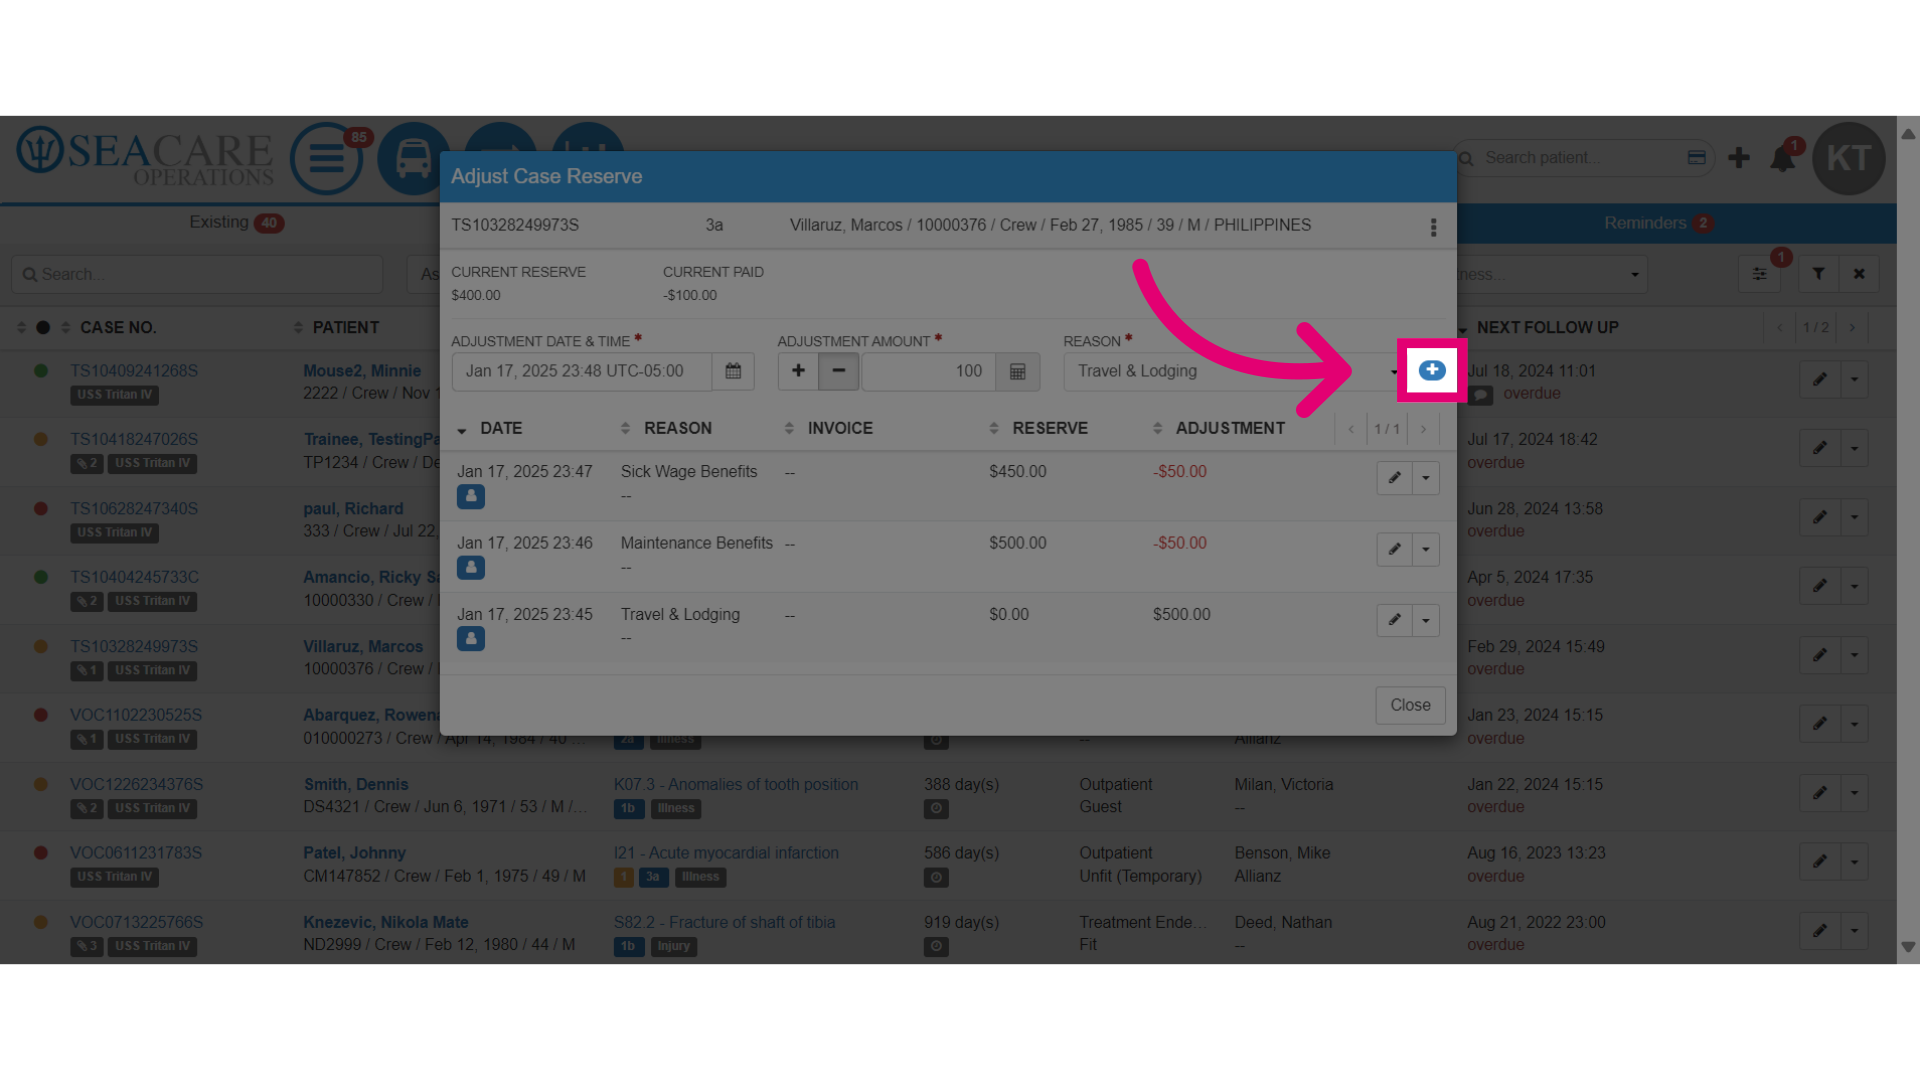Expand options for Sick Wage Benefits row
1920x1080 pixels.
click(x=1426, y=478)
